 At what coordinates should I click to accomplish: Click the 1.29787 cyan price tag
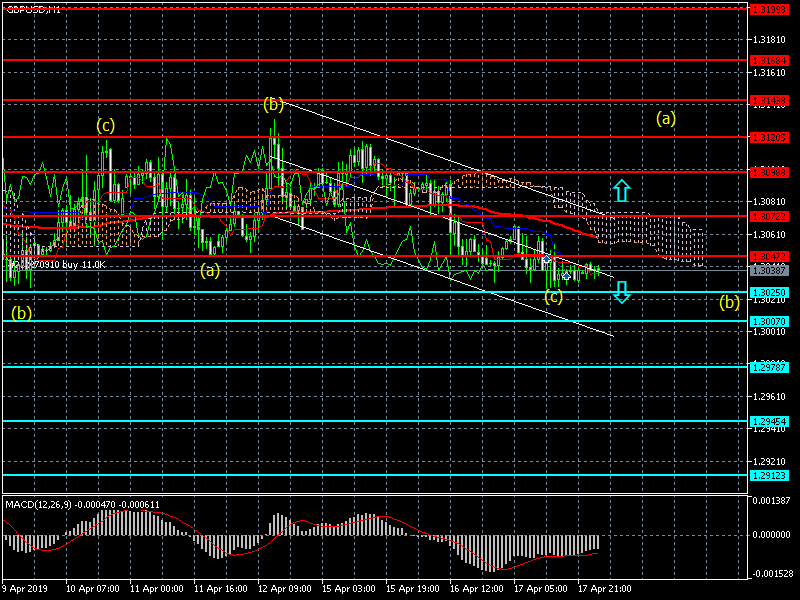coord(769,367)
